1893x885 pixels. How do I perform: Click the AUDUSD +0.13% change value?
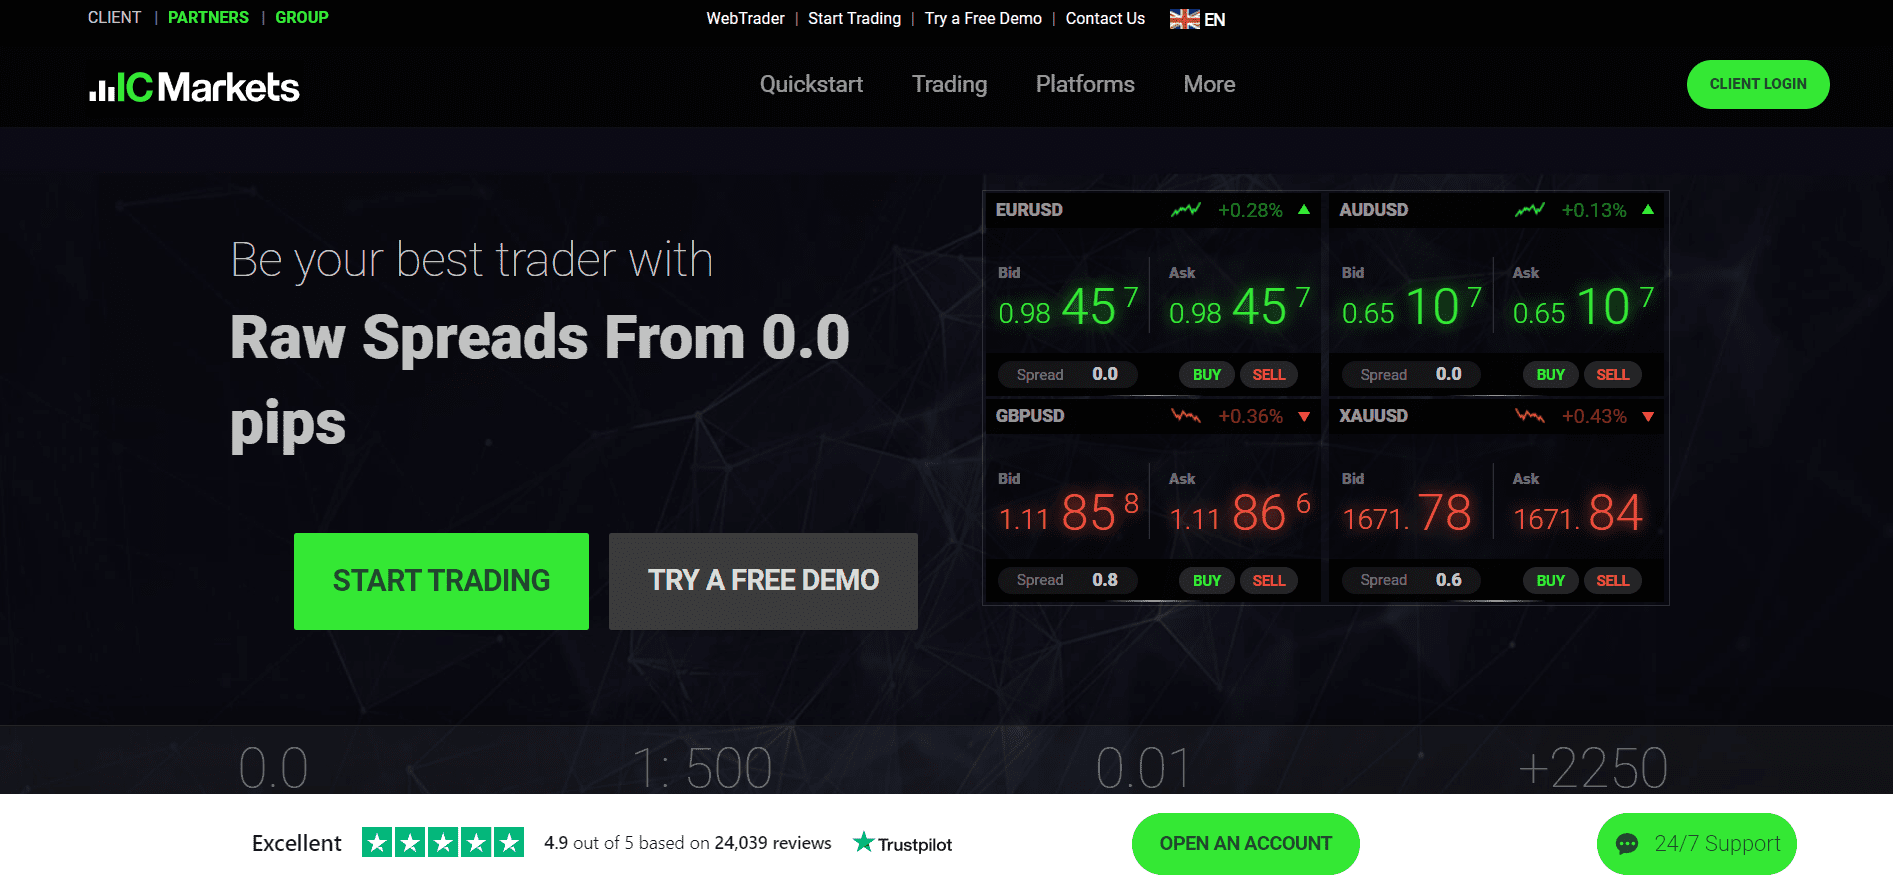[x=1594, y=210]
